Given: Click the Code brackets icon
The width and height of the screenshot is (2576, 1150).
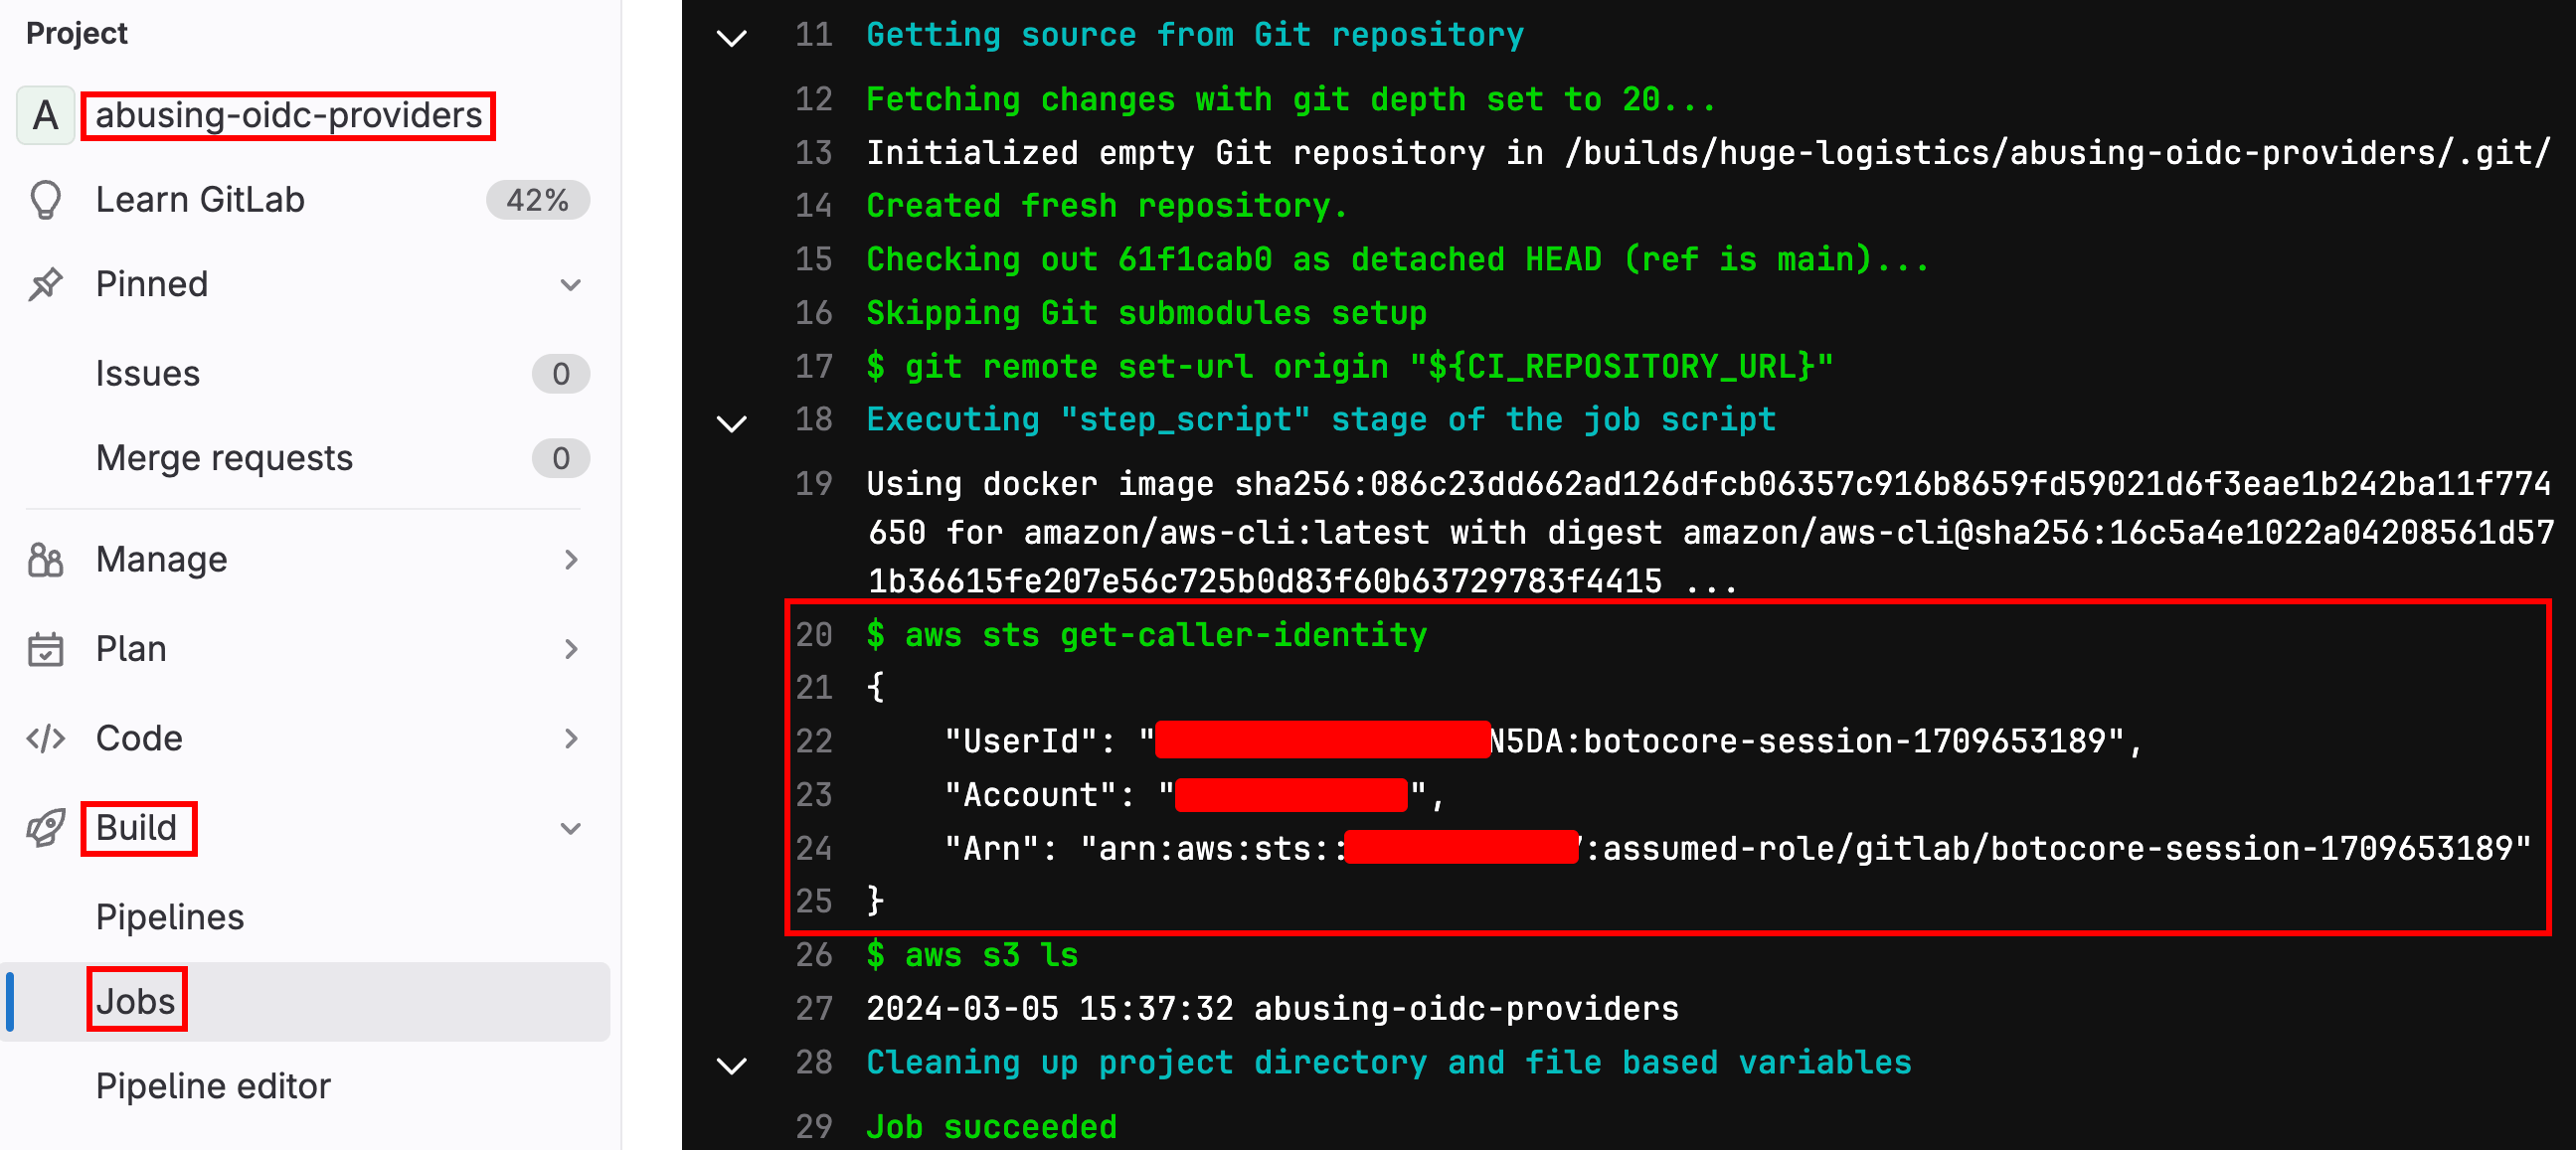Looking at the screenshot, I should [x=46, y=738].
